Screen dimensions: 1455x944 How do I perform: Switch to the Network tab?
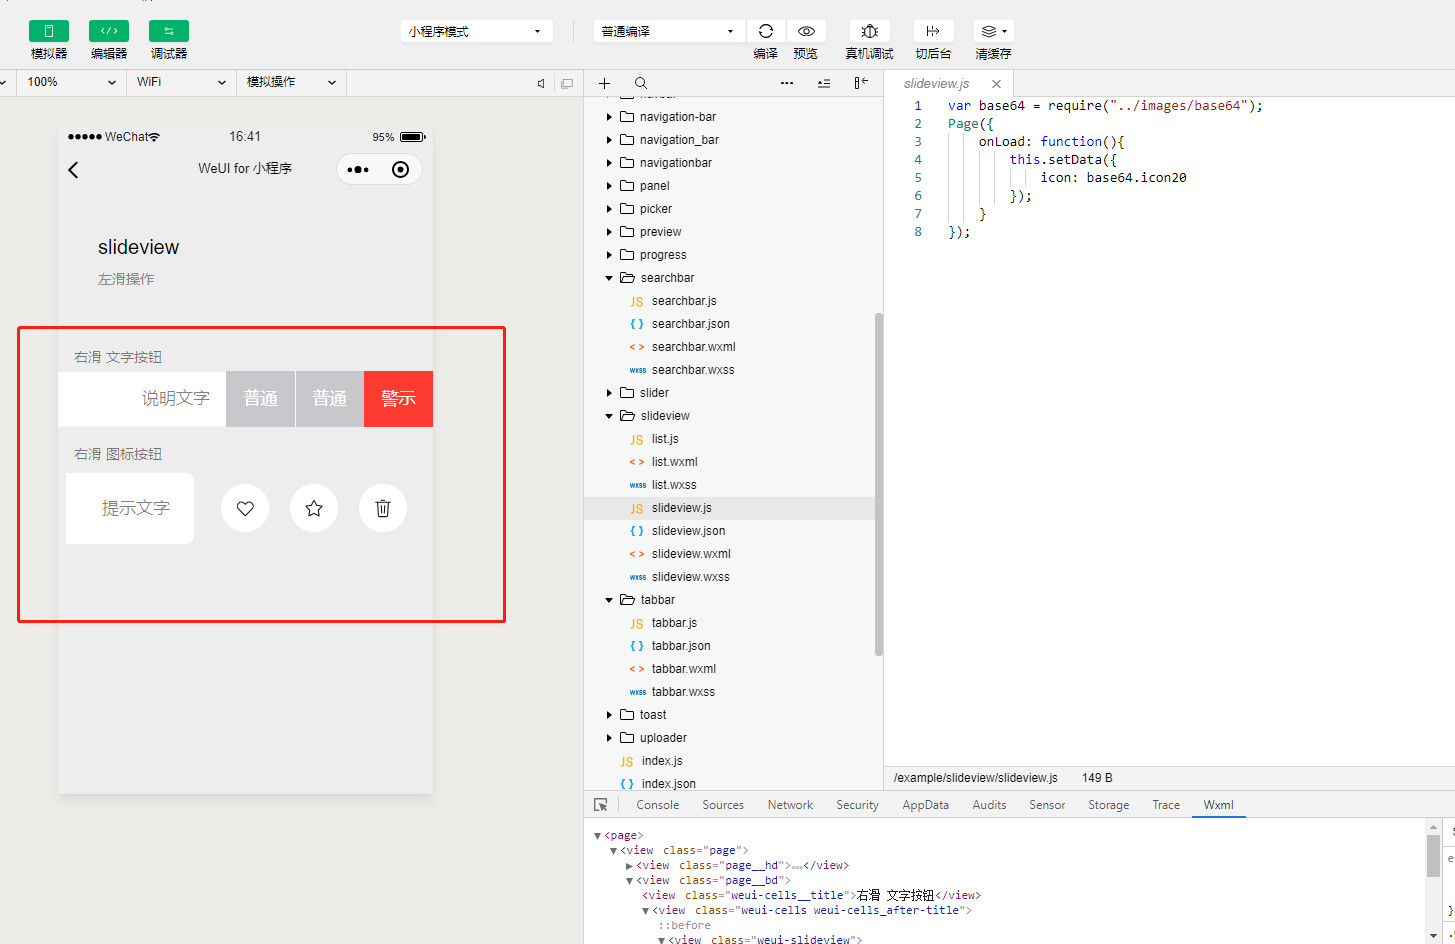point(790,805)
